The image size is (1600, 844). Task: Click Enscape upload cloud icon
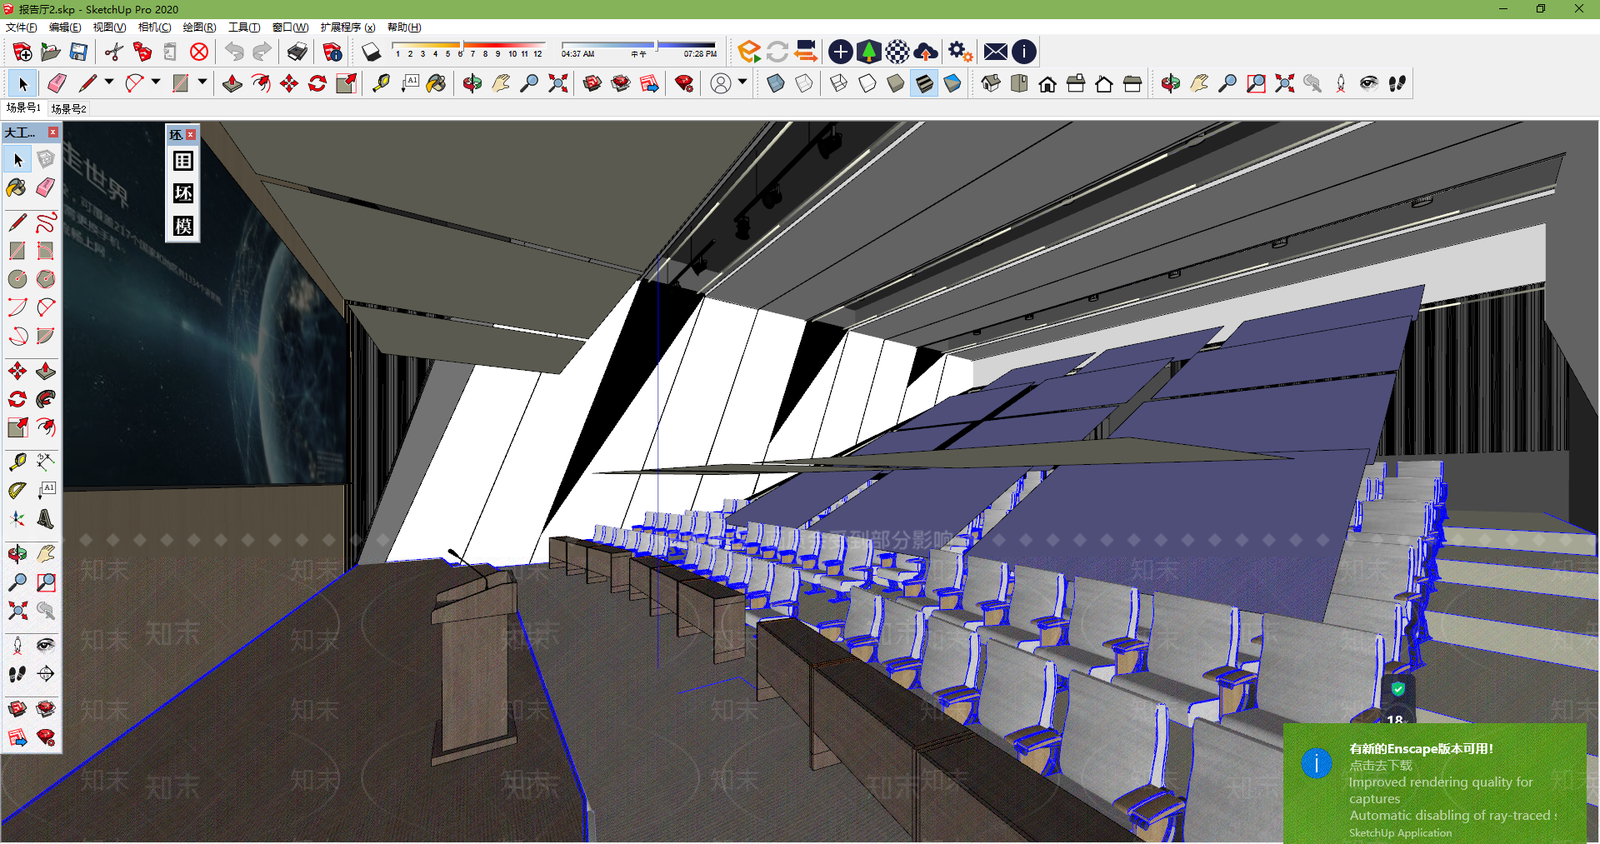click(x=926, y=51)
